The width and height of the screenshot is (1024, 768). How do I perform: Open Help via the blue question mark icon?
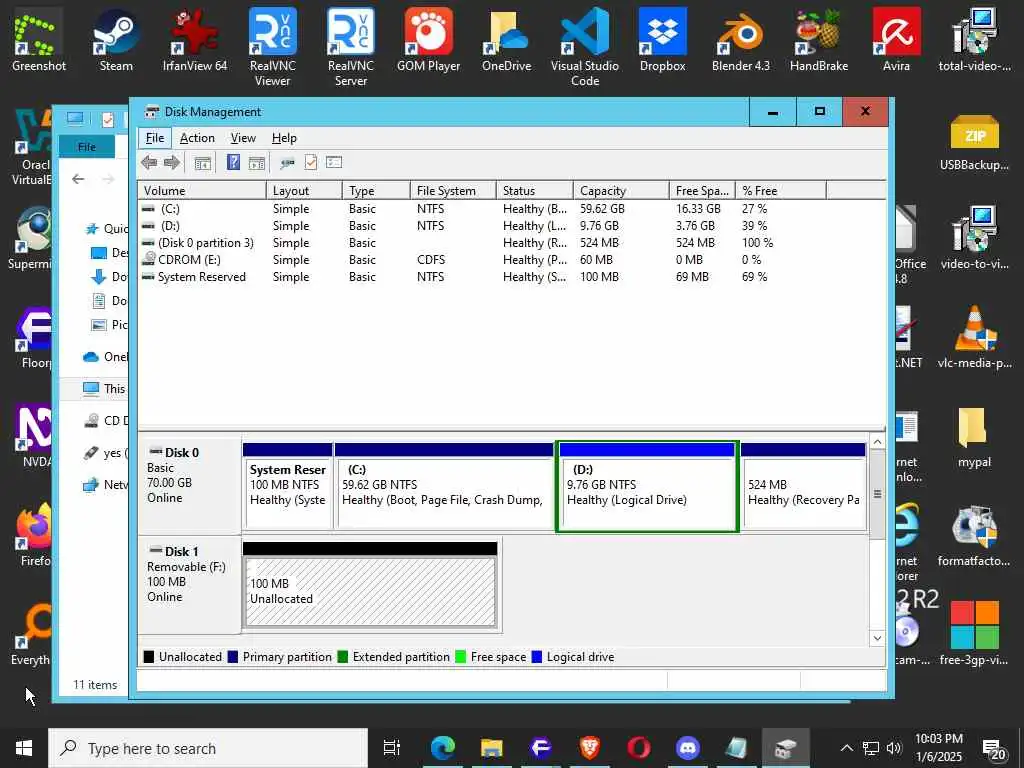click(x=233, y=162)
